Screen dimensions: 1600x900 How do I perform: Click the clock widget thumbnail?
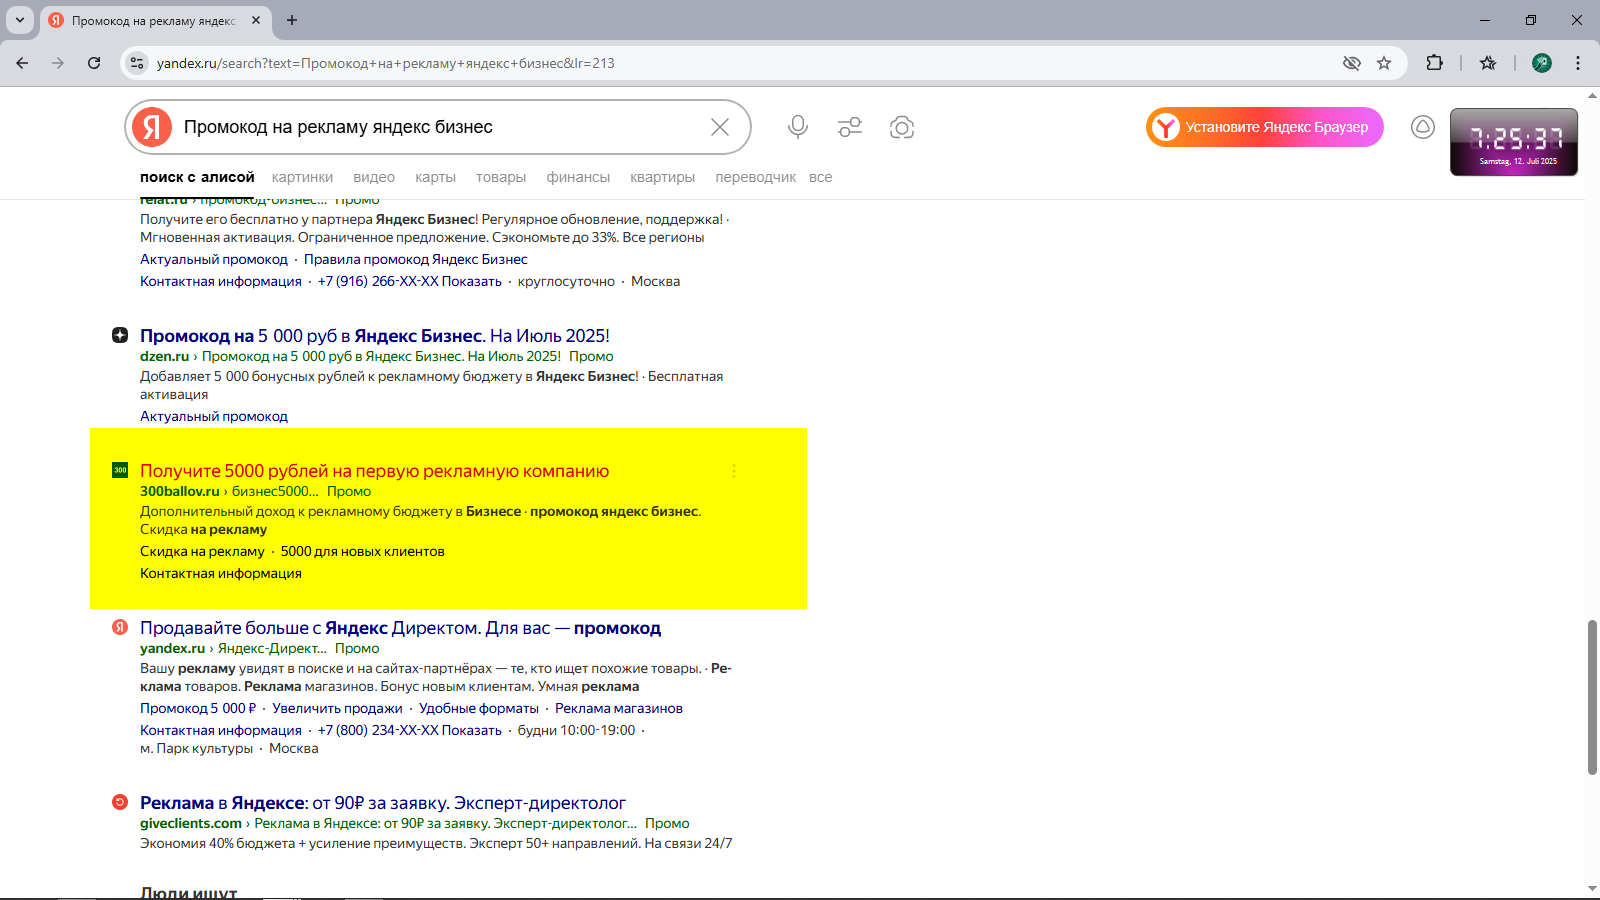click(x=1514, y=142)
